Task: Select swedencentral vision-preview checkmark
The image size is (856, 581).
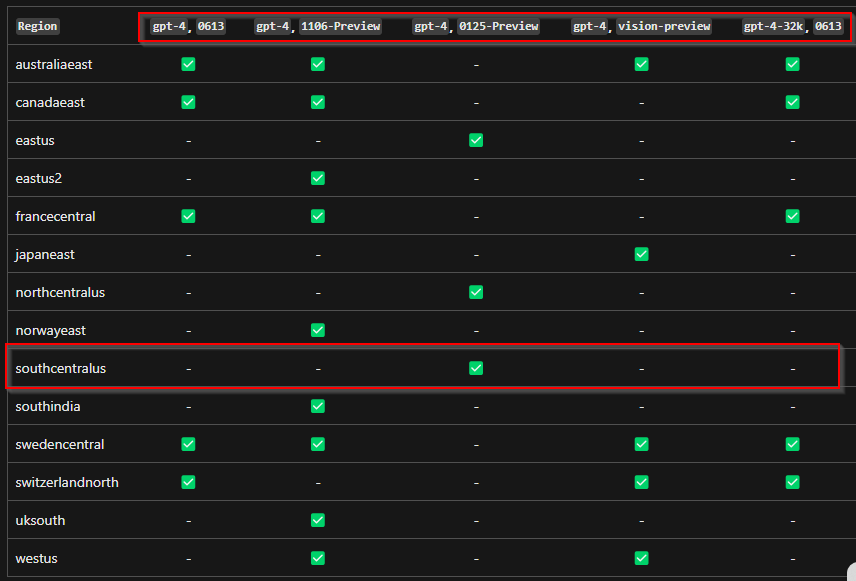Action: point(641,444)
